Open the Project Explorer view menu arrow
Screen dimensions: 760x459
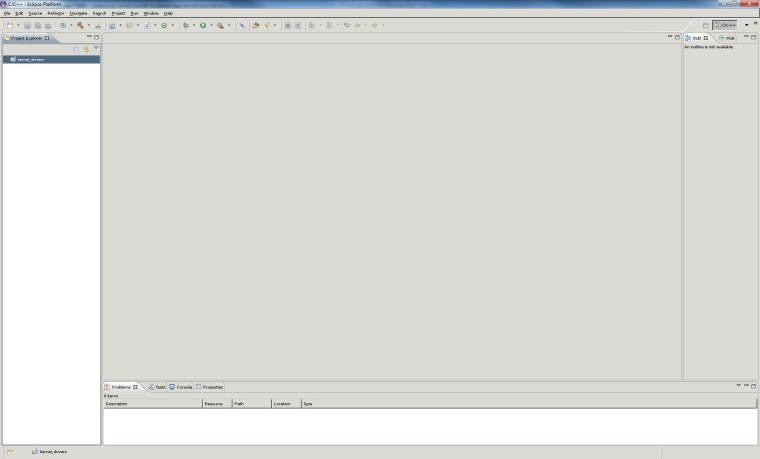[96, 49]
